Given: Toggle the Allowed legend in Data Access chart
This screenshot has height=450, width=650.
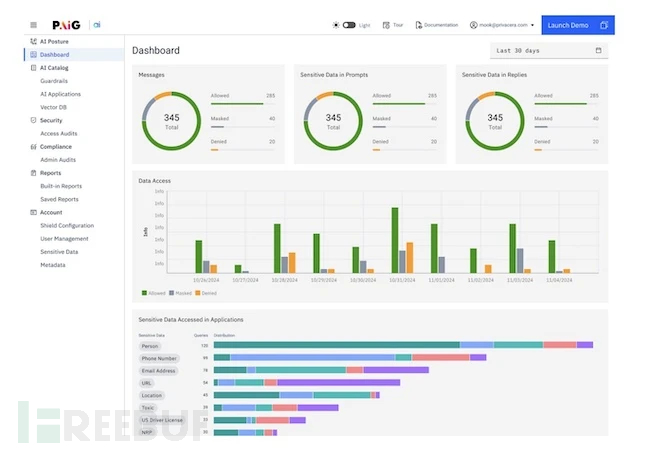Looking at the screenshot, I should (x=153, y=293).
